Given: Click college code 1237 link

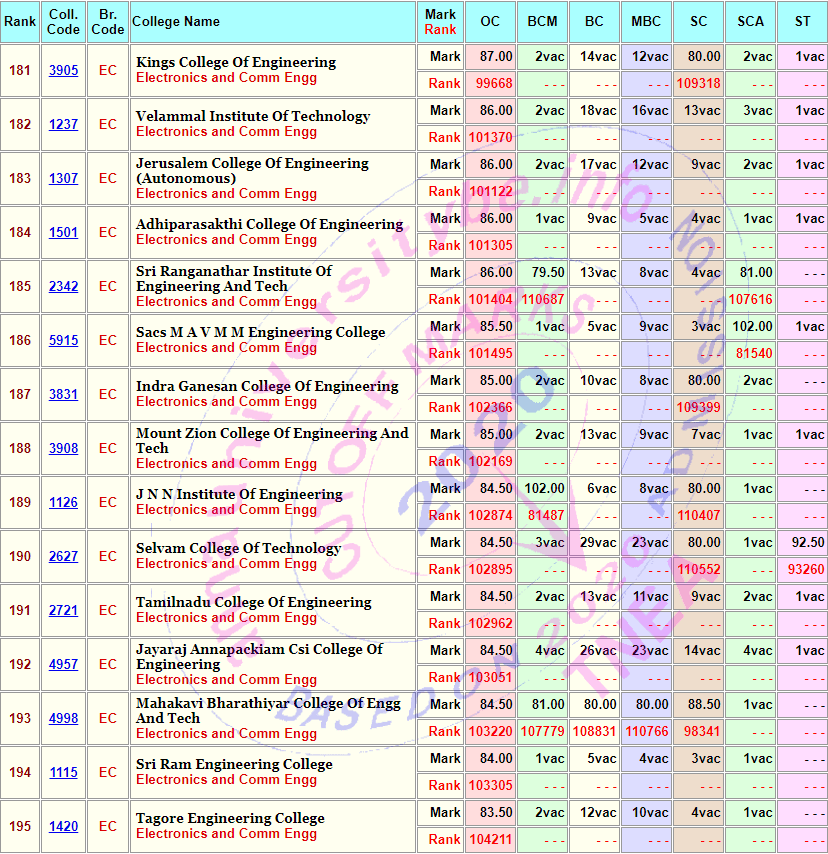Looking at the screenshot, I should pos(63,125).
